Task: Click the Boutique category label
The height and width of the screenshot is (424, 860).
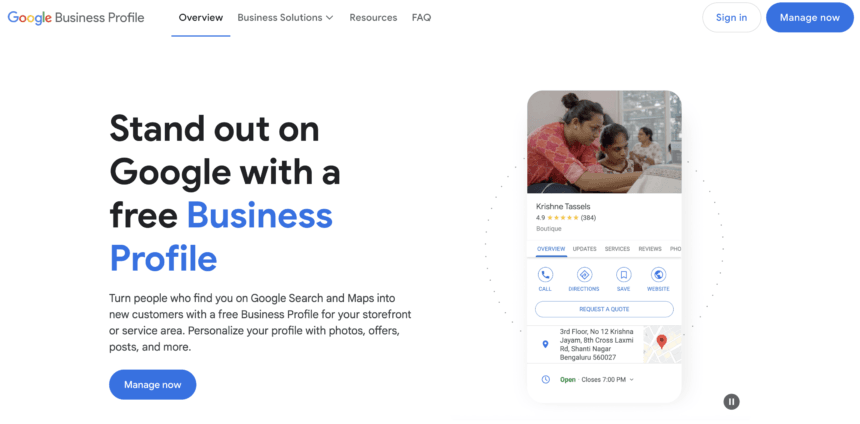Action: pos(548,229)
